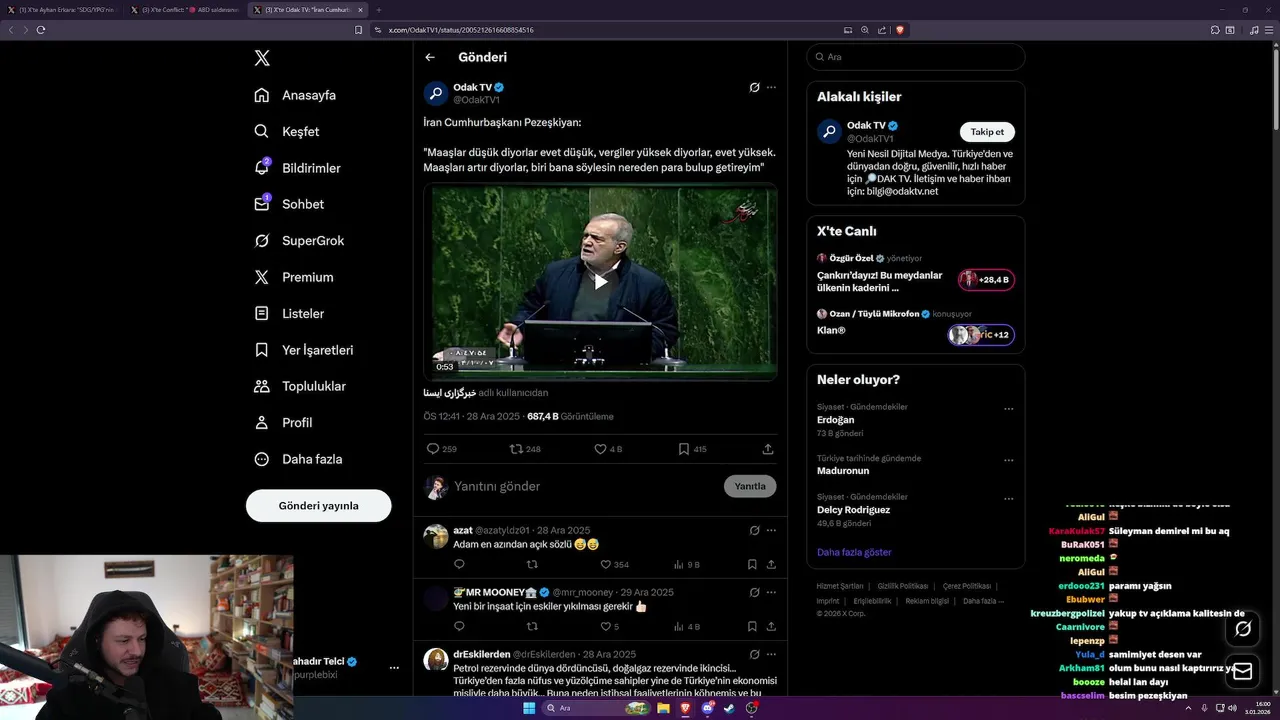Click Daha fazla göster link
Screen dimensions: 1280x720
tap(854, 552)
